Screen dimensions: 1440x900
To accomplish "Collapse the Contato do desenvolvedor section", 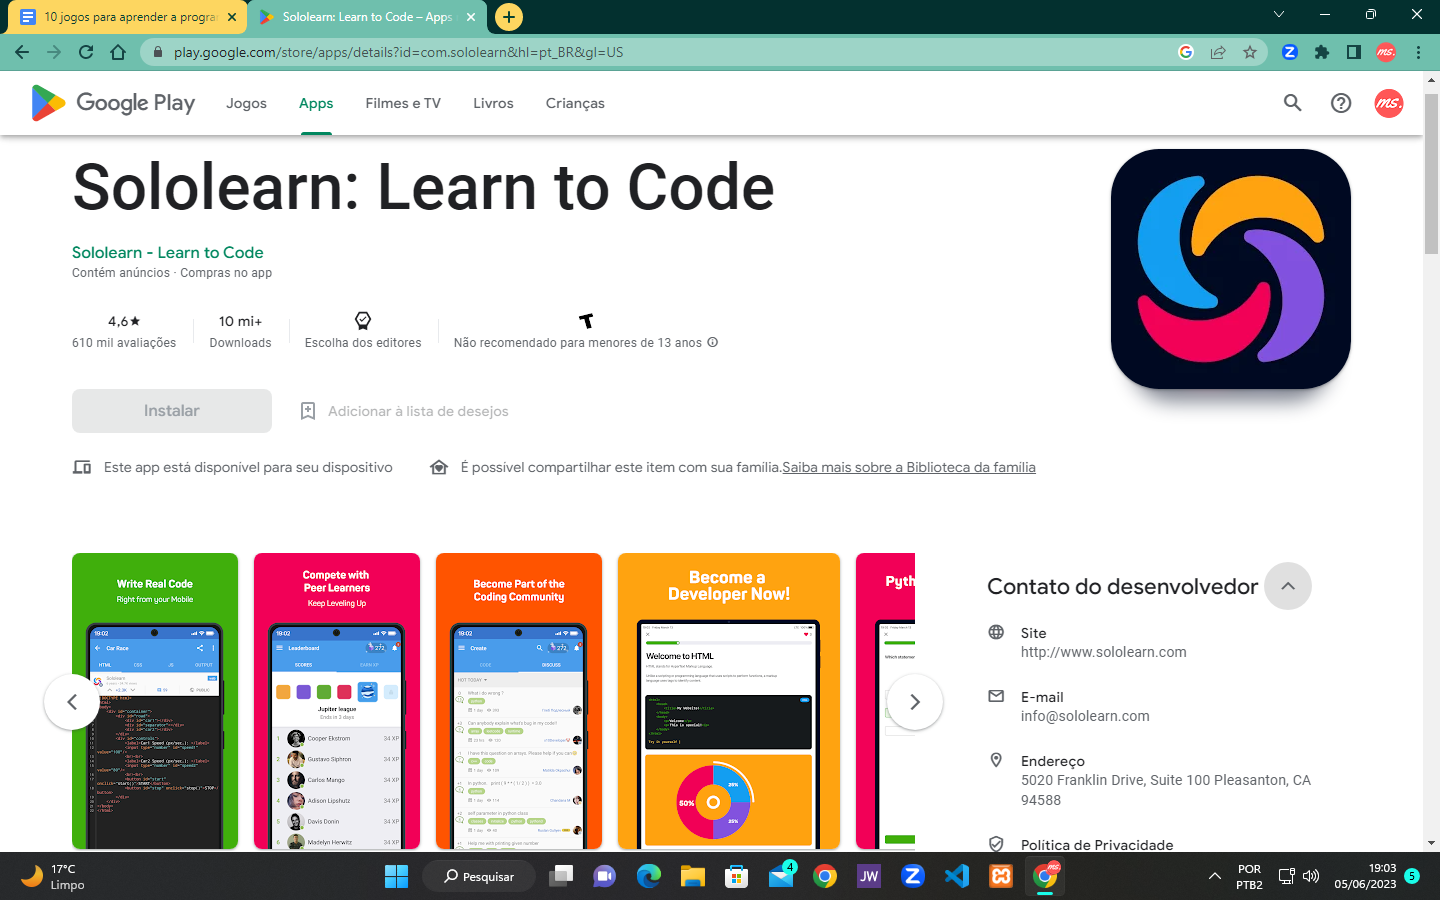I will 1288,586.
